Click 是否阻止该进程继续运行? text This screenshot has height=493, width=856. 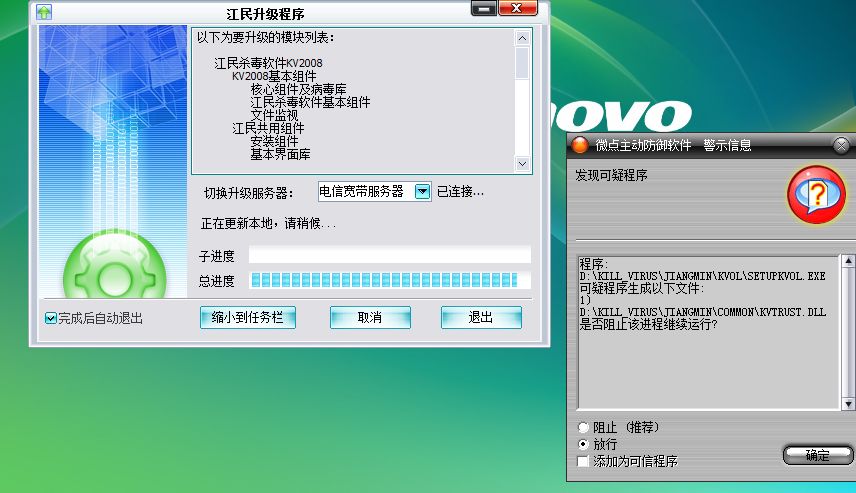point(648,324)
